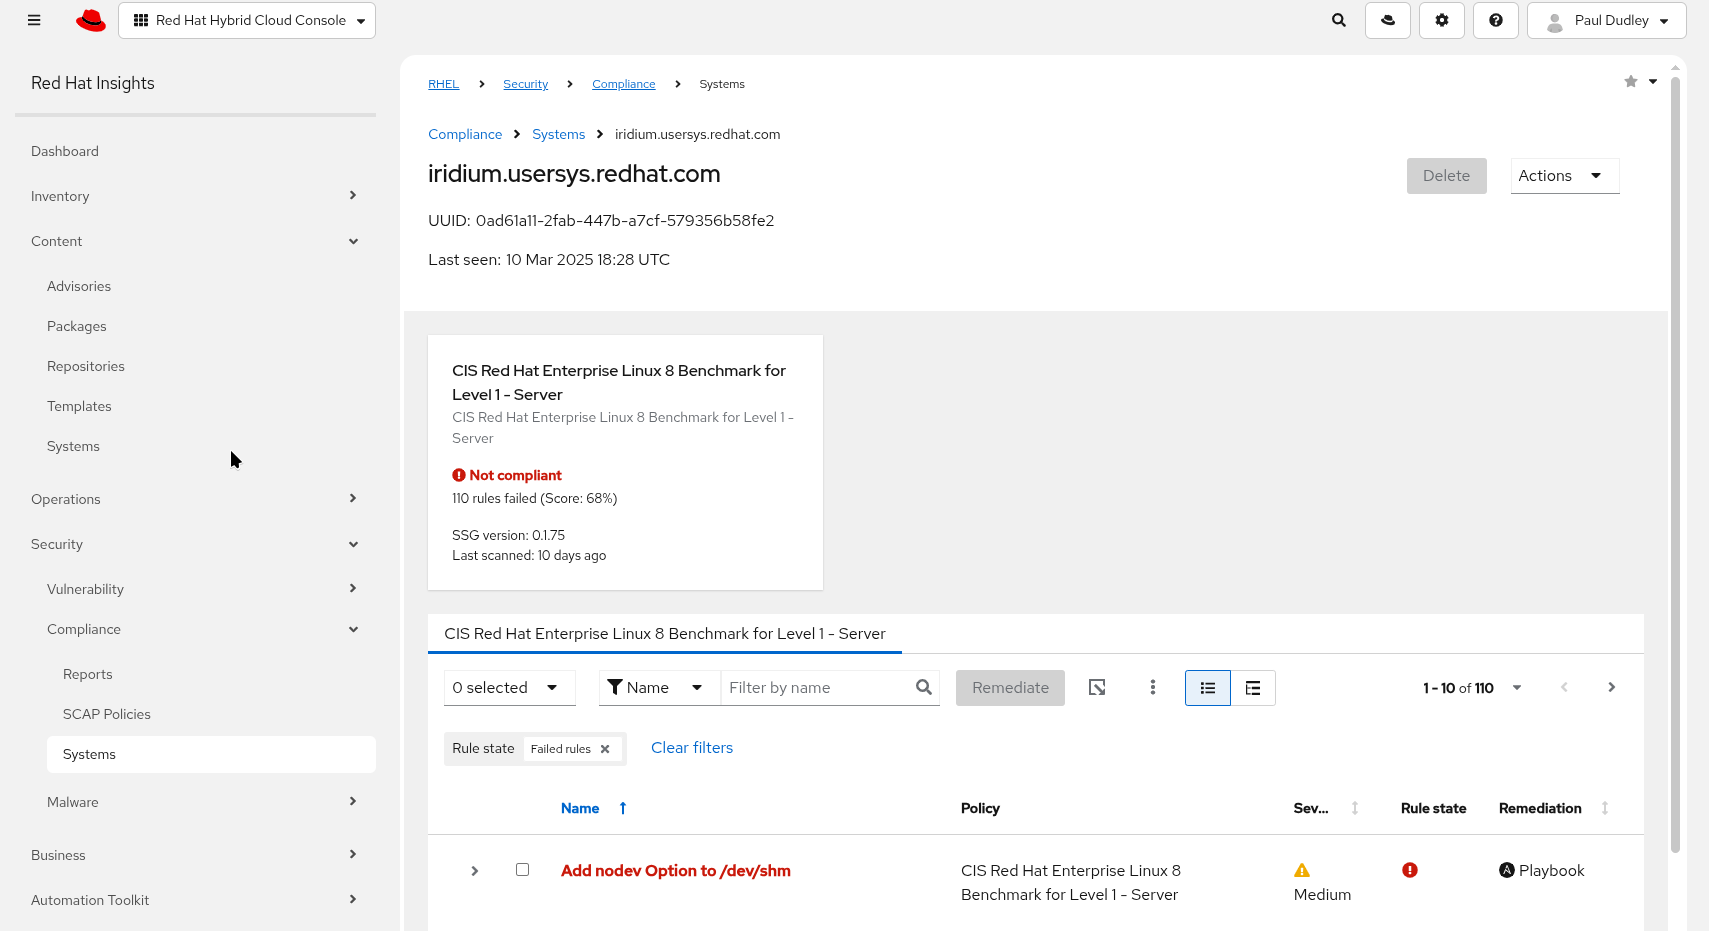Go to Systems in the page breadcrumb
The image size is (1709, 931).
(558, 134)
